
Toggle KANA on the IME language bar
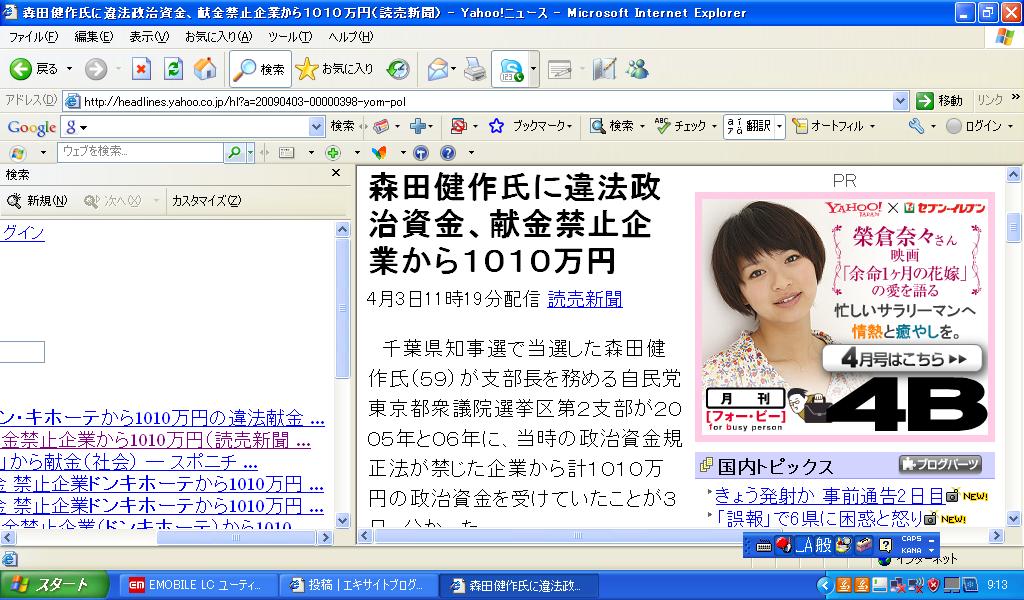(x=911, y=550)
